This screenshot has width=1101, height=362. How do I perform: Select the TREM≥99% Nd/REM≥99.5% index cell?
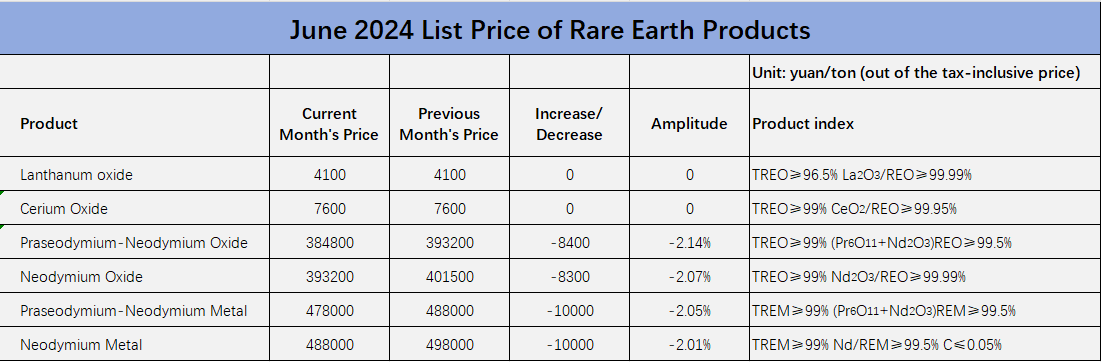coord(925,344)
